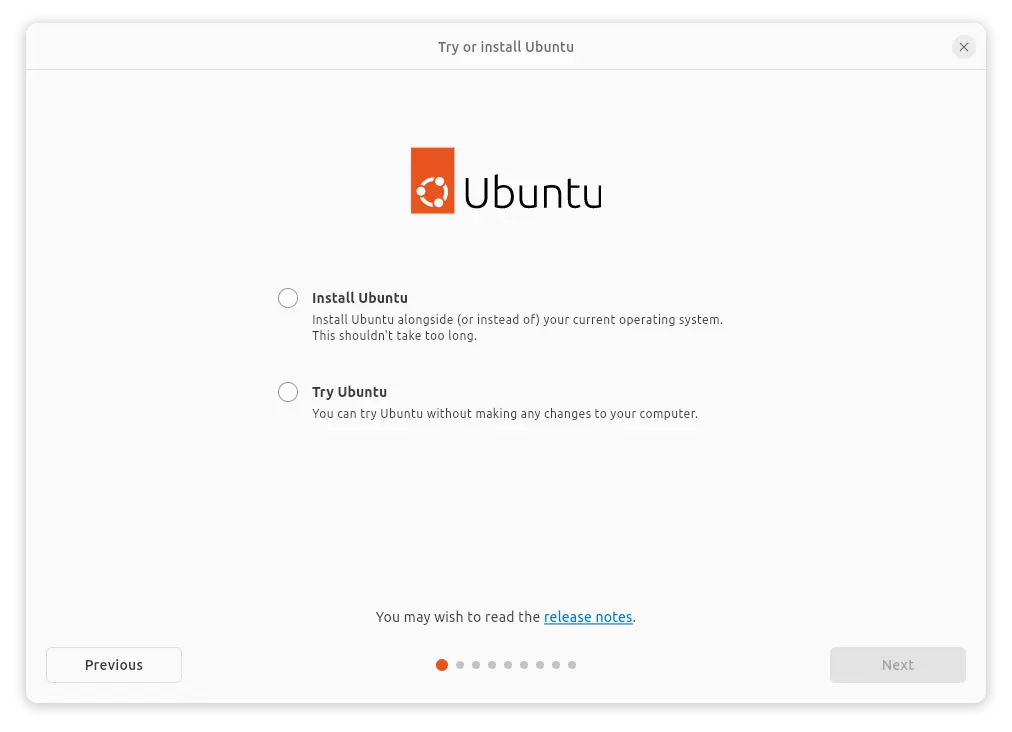1012x732 pixels.
Task: Click the "This shouldn't take too long." text
Action: pyautogui.click(x=394, y=336)
